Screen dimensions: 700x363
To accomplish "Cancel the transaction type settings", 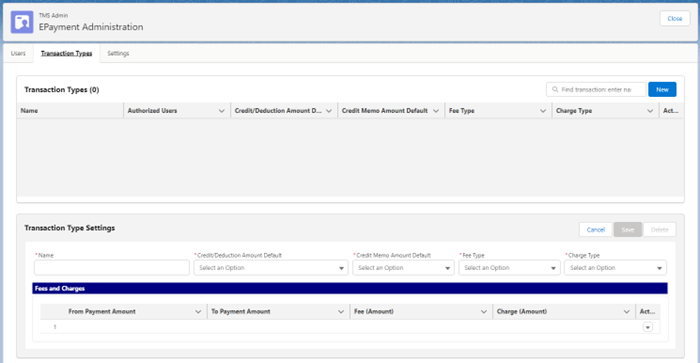I will (596, 229).
